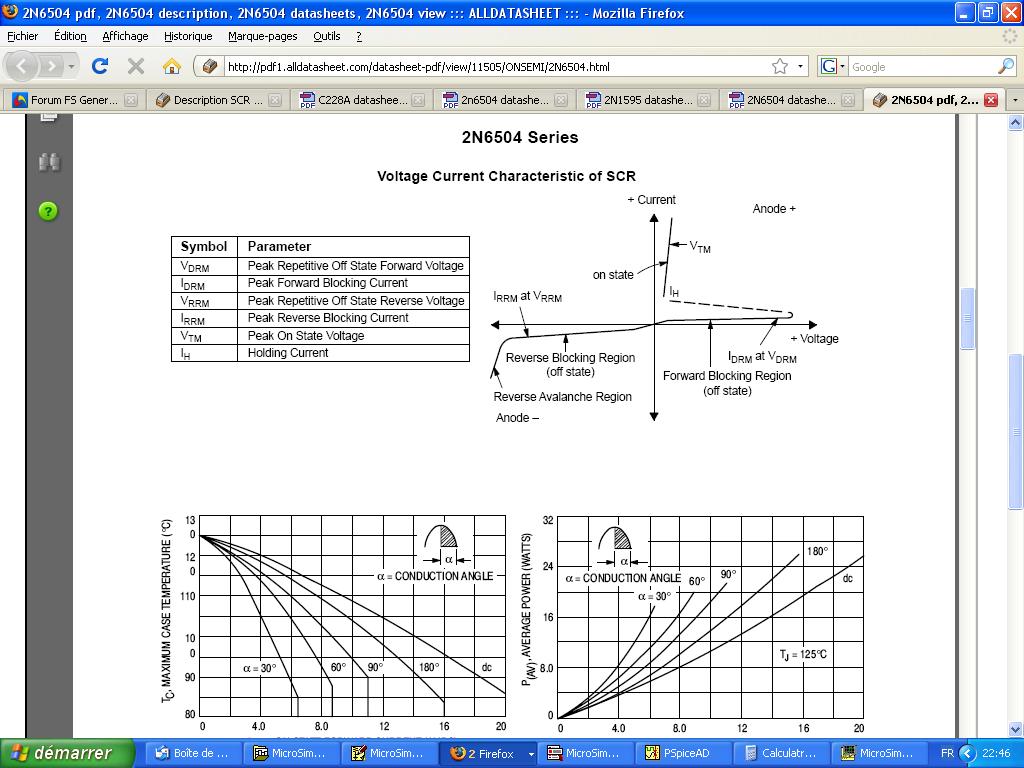The height and width of the screenshot is (768, 1024).
Task: Click the 22:46 system clock
Action: point(996,753)
